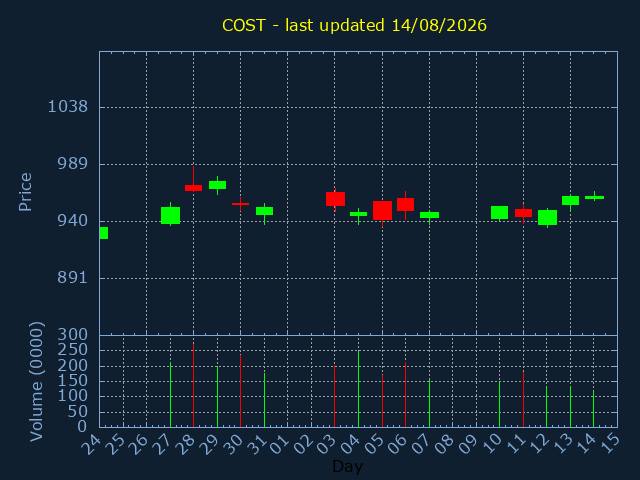Click day label 05 on the x-axis

click(x=373, y=444)
